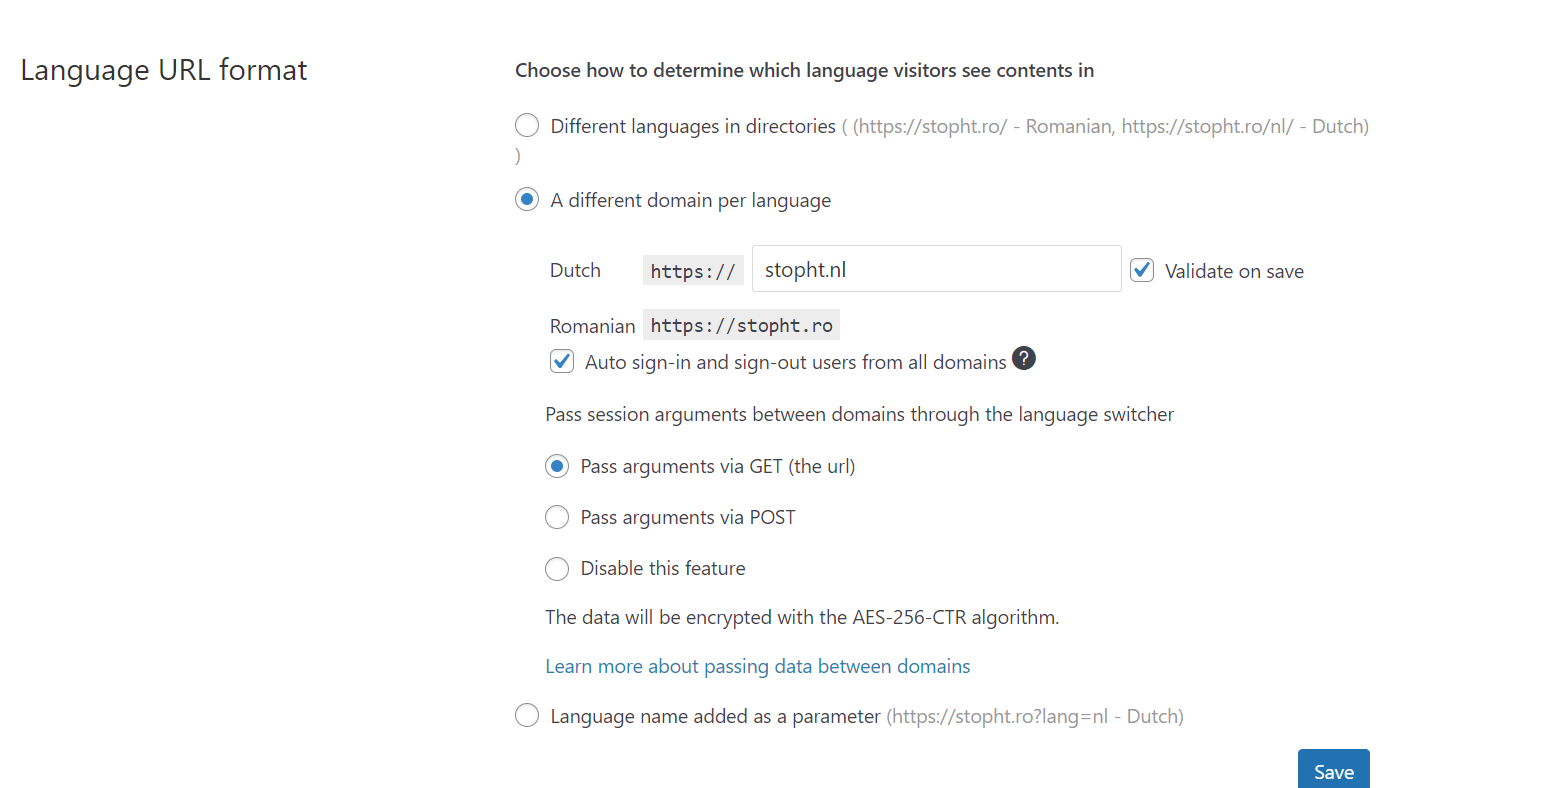Click the AES-256-CTR encryption notice text

tap(802, 617)
